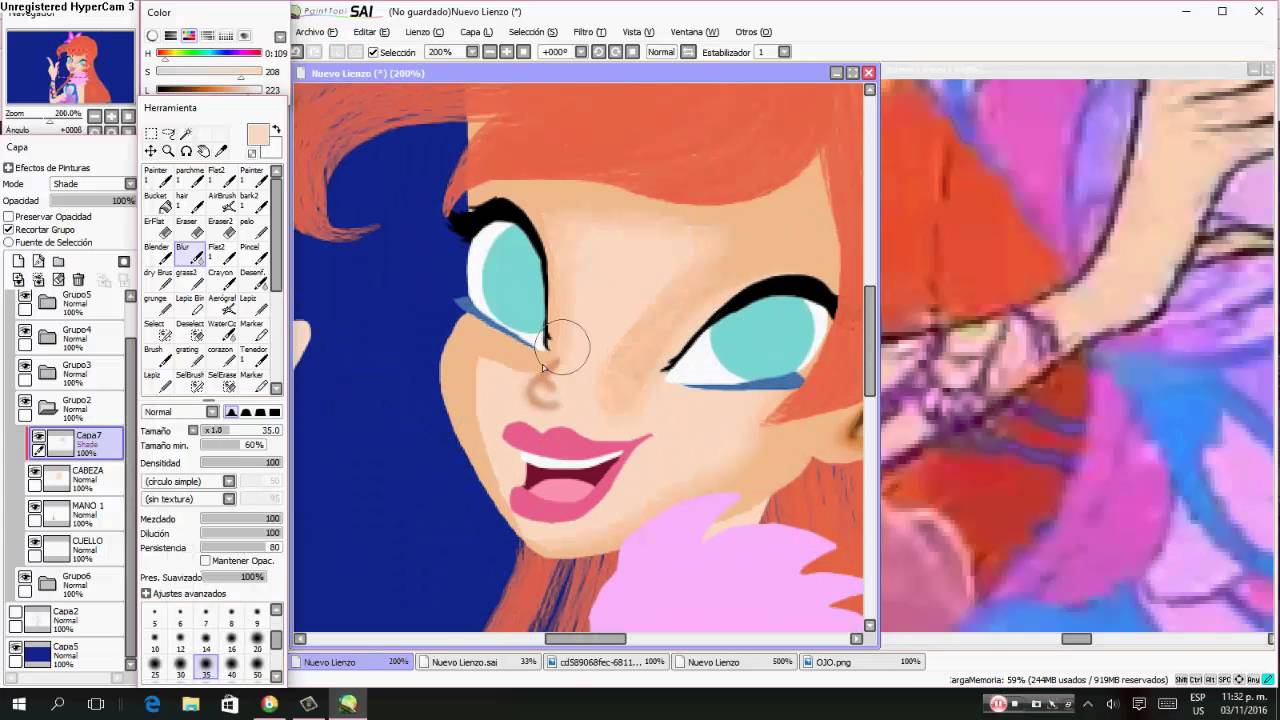Adjust the Persistencia slider

coord(241,548)
